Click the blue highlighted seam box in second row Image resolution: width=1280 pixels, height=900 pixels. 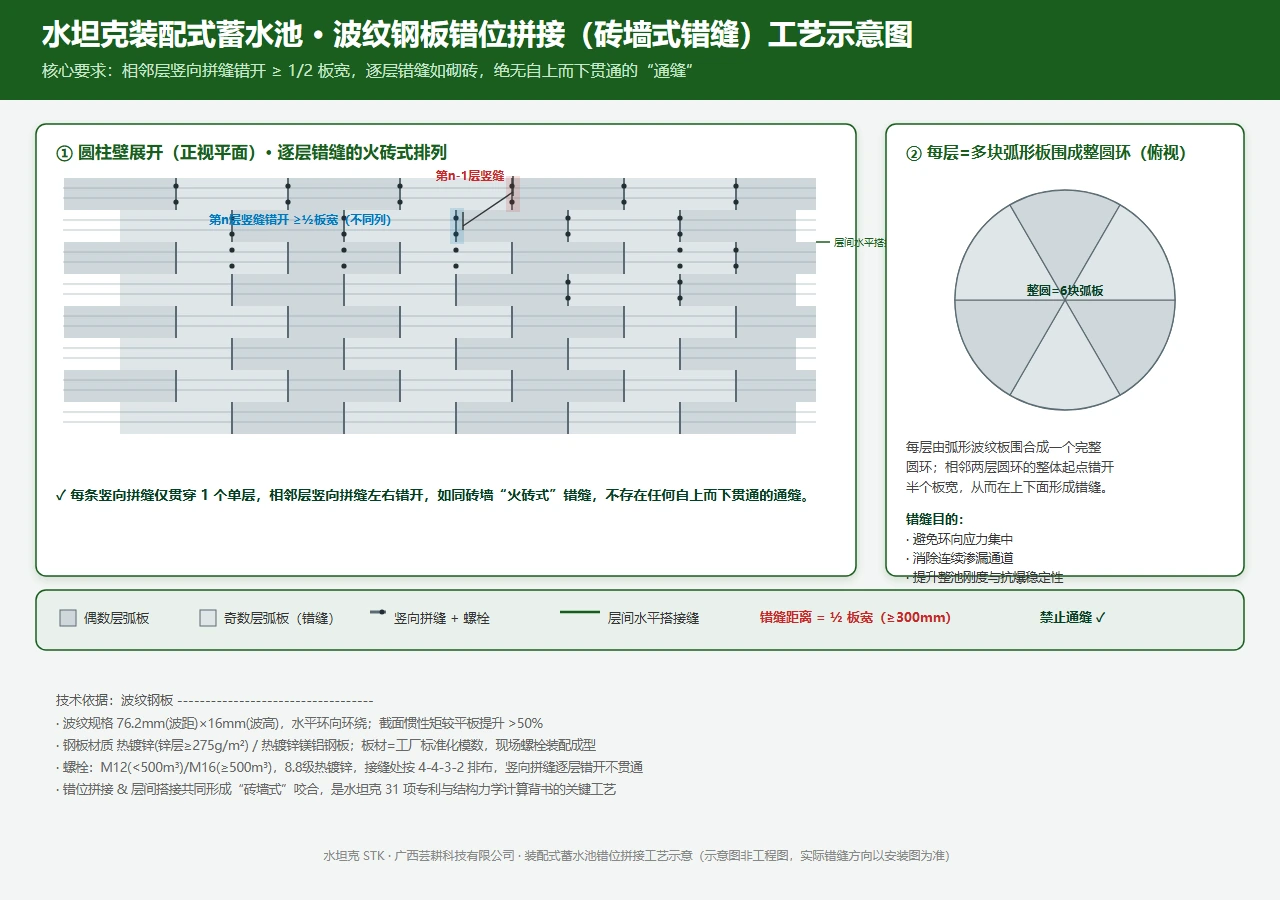457,226
